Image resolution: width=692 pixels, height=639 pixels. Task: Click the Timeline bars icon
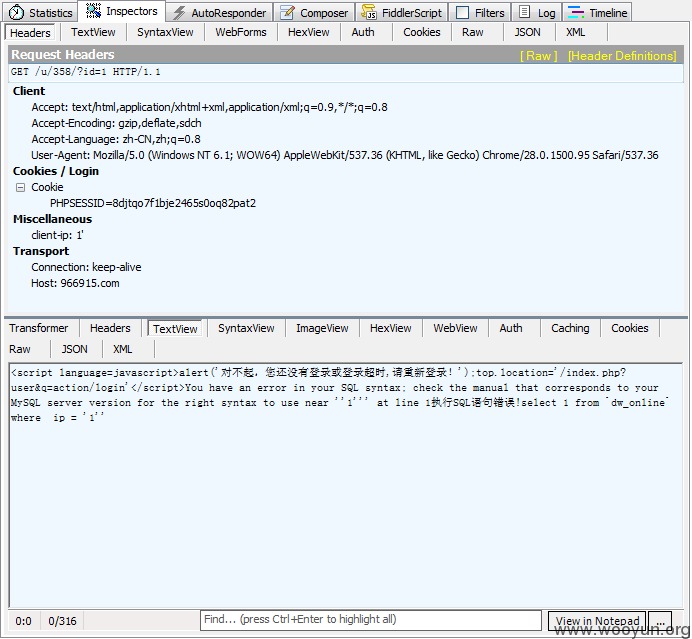[x=575, y=12]
